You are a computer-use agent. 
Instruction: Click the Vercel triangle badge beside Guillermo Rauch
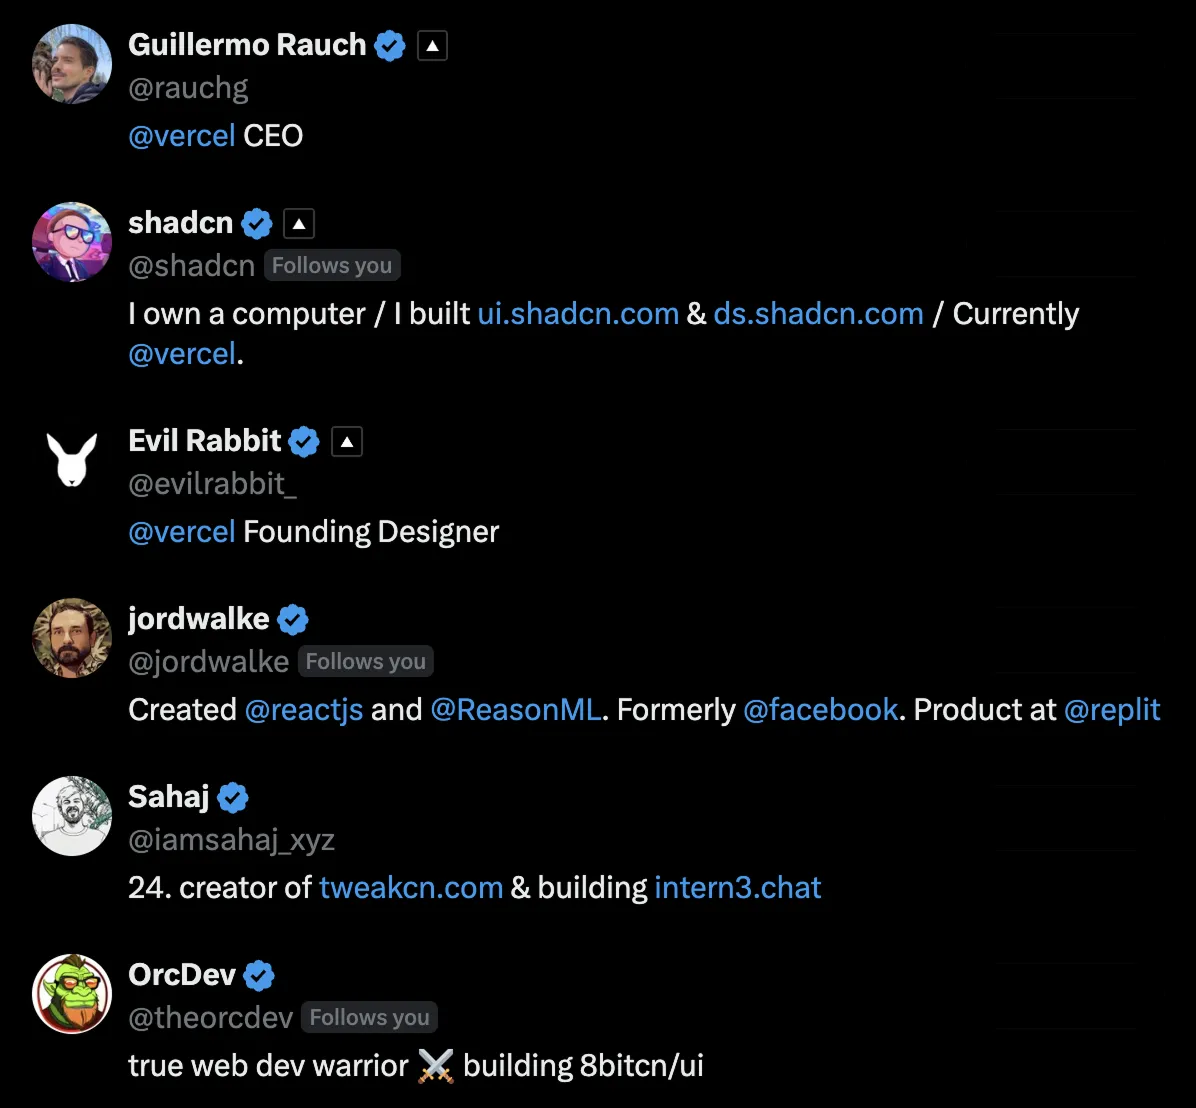point(432,46)
